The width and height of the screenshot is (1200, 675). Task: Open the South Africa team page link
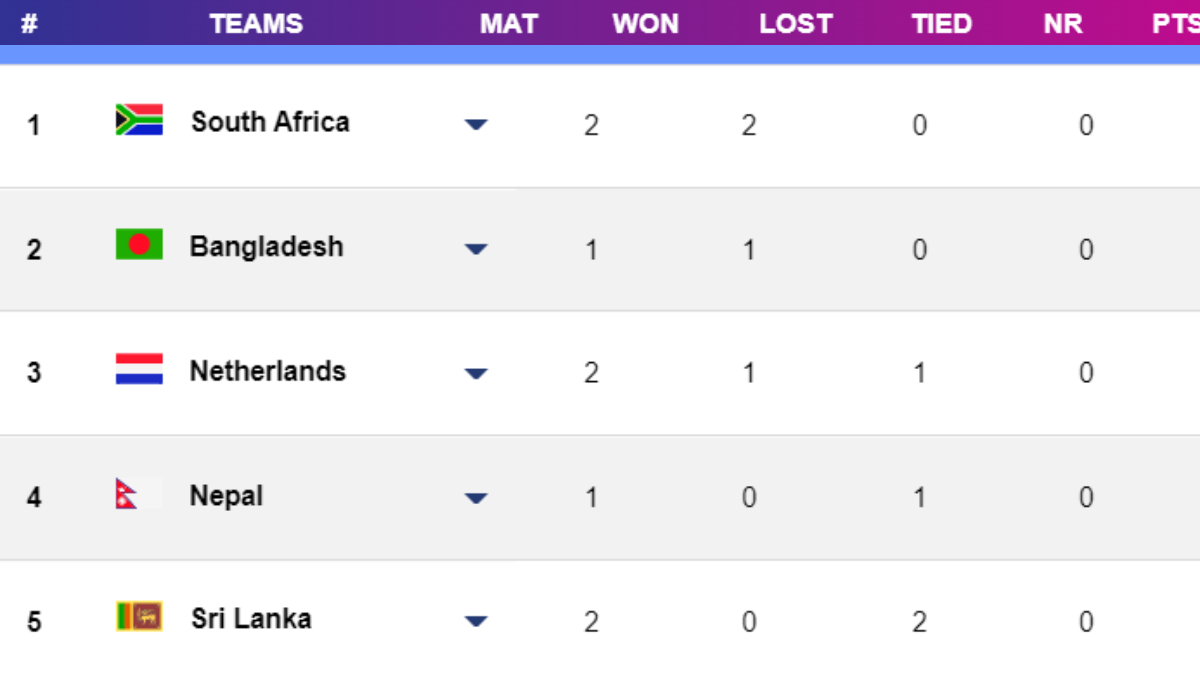click(x=270, y=121)
